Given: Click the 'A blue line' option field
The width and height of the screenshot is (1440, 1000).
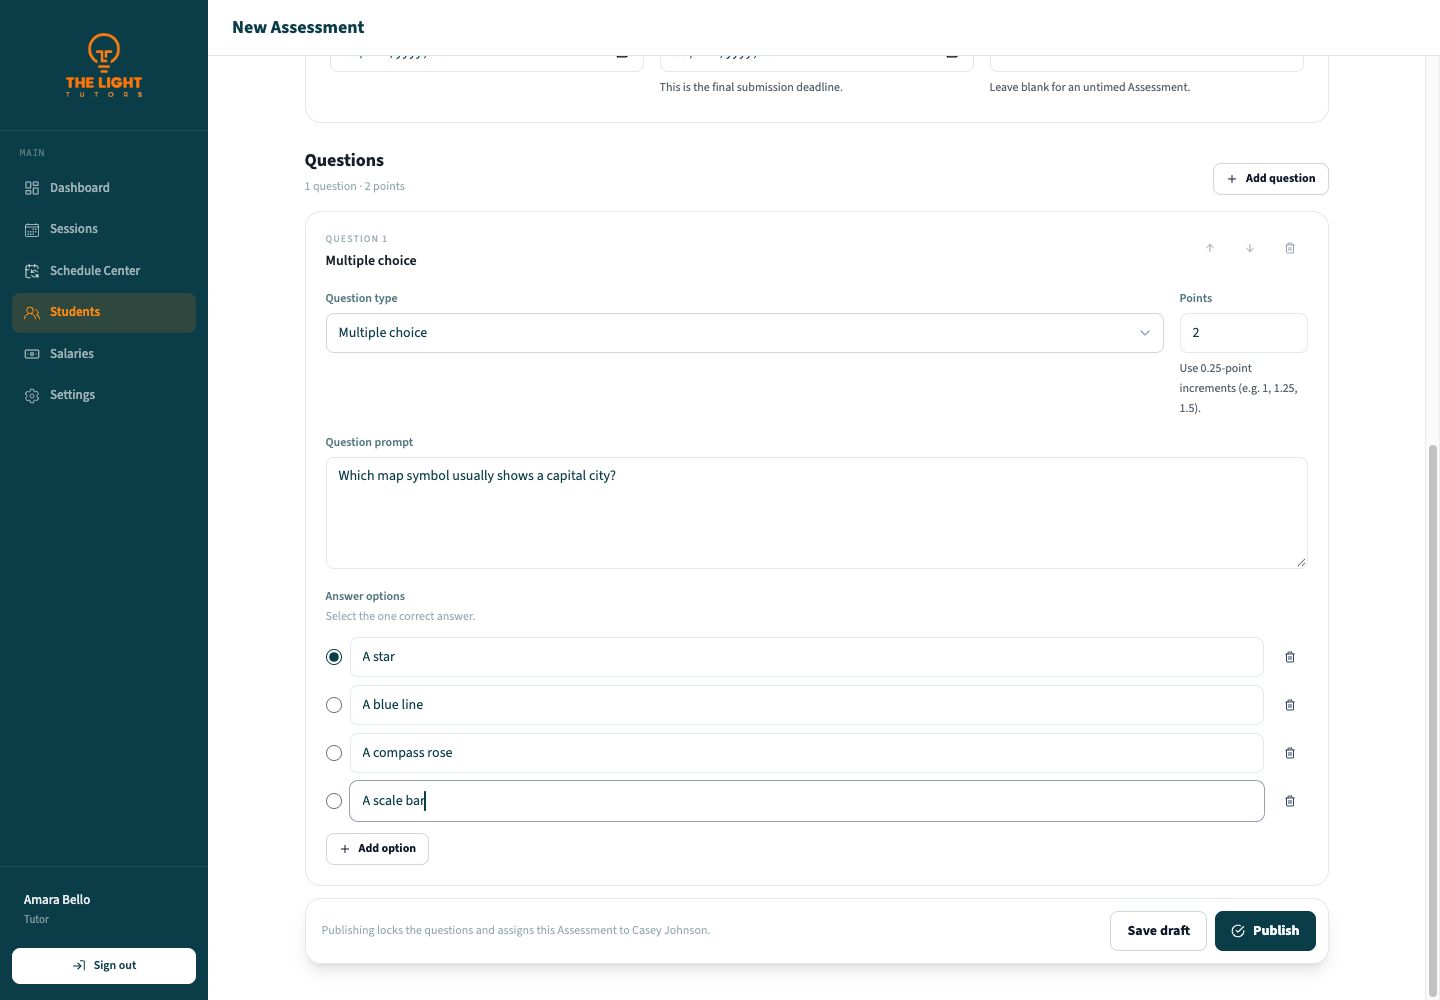Looking at the screenshot, I should pos(806,705).
